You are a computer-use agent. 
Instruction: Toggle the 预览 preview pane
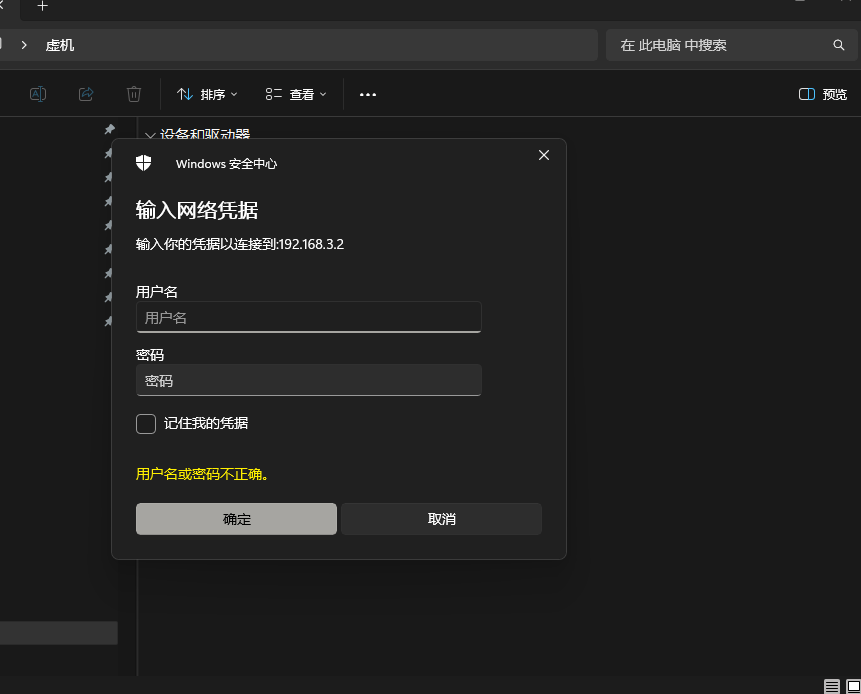click(x=822, y=94)
